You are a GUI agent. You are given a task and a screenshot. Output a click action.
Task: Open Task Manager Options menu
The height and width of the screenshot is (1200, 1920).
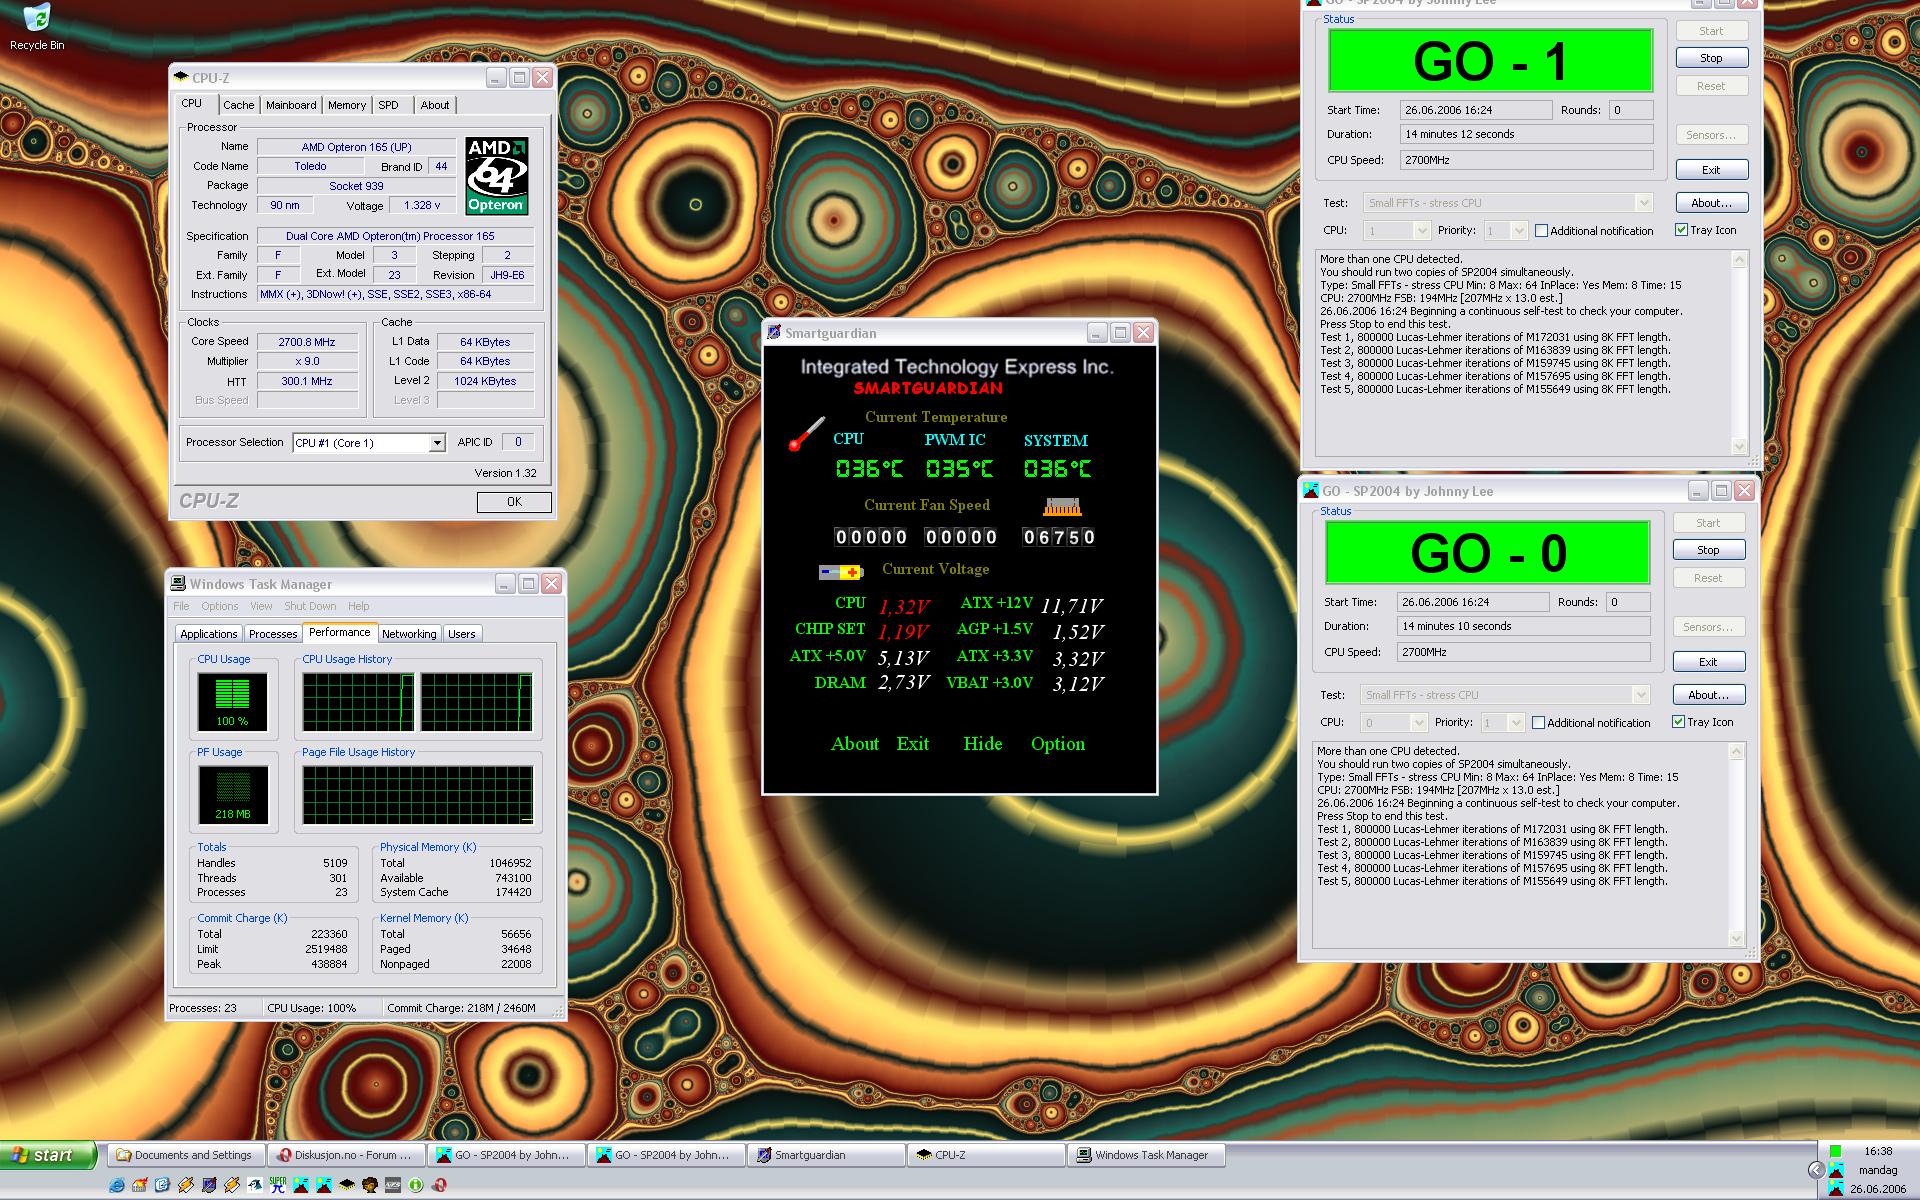220,606
